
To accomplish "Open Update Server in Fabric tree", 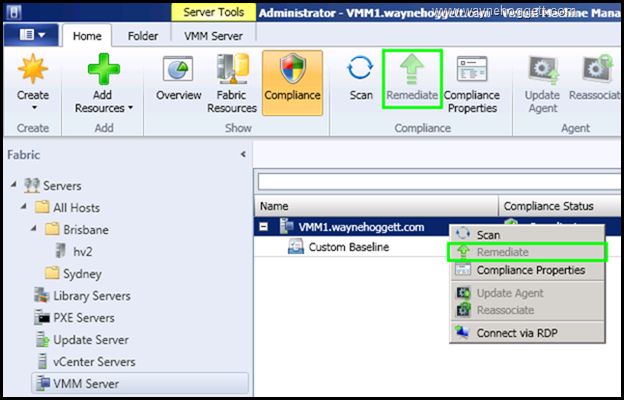I will (83, 340).
